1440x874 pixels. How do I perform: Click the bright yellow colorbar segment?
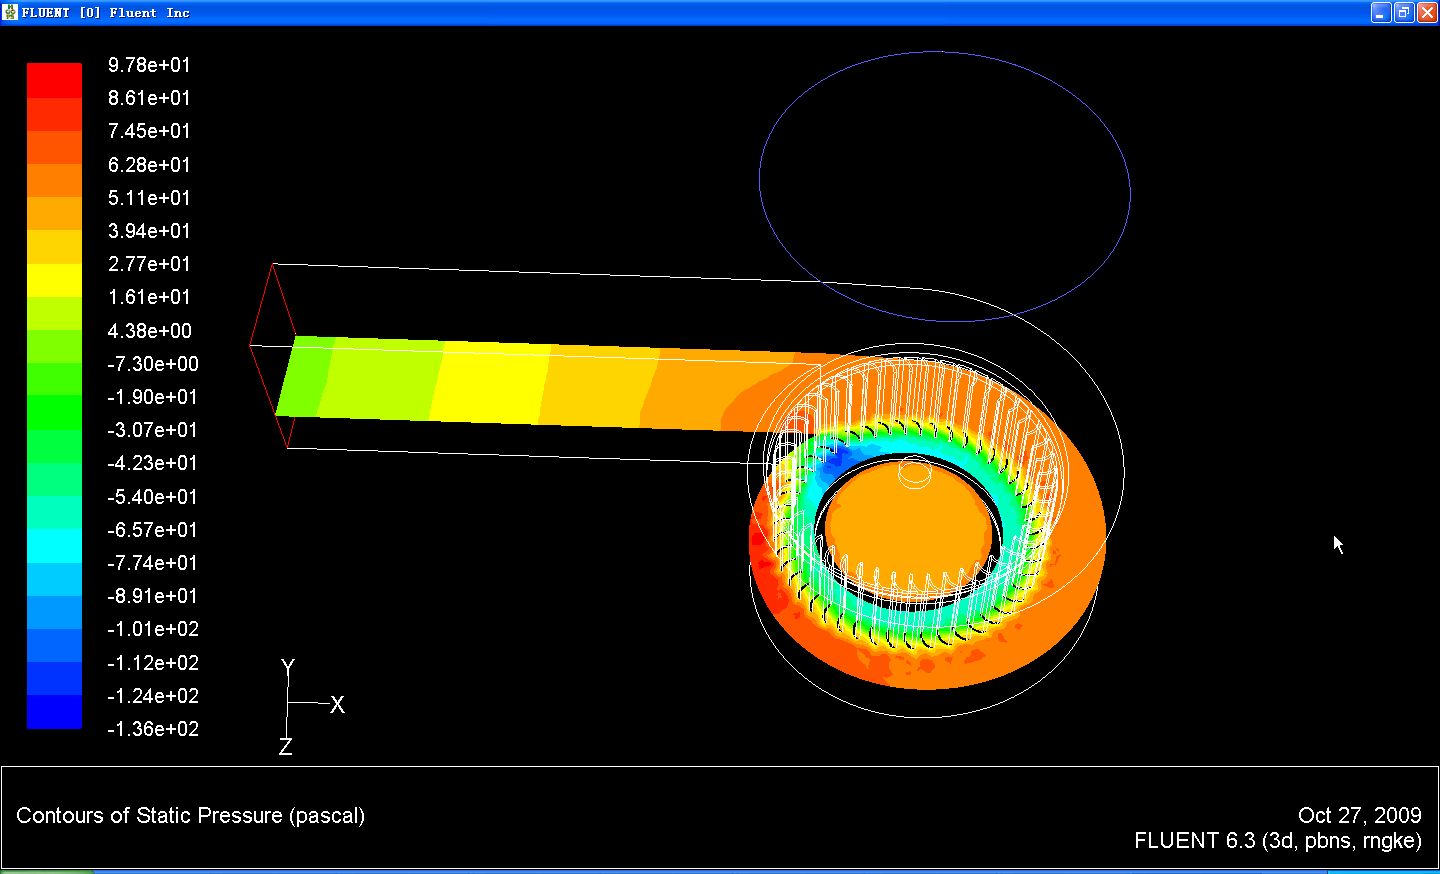click(54, 280)
